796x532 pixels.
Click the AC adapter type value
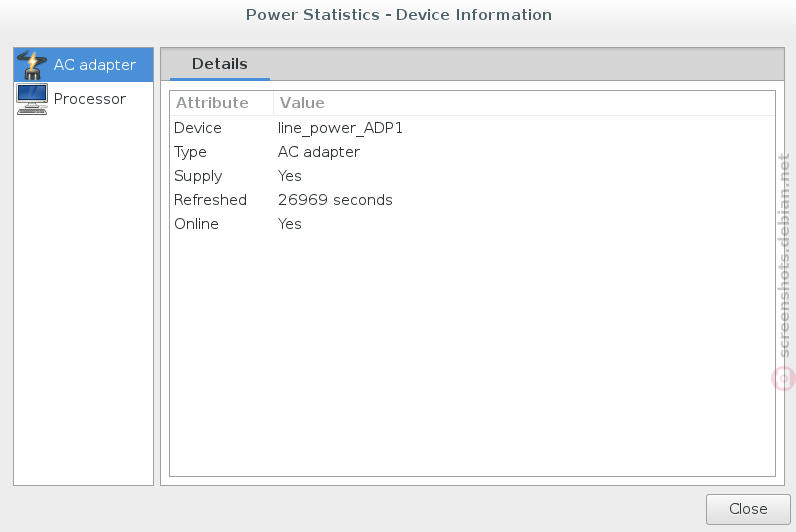point(319,152)
